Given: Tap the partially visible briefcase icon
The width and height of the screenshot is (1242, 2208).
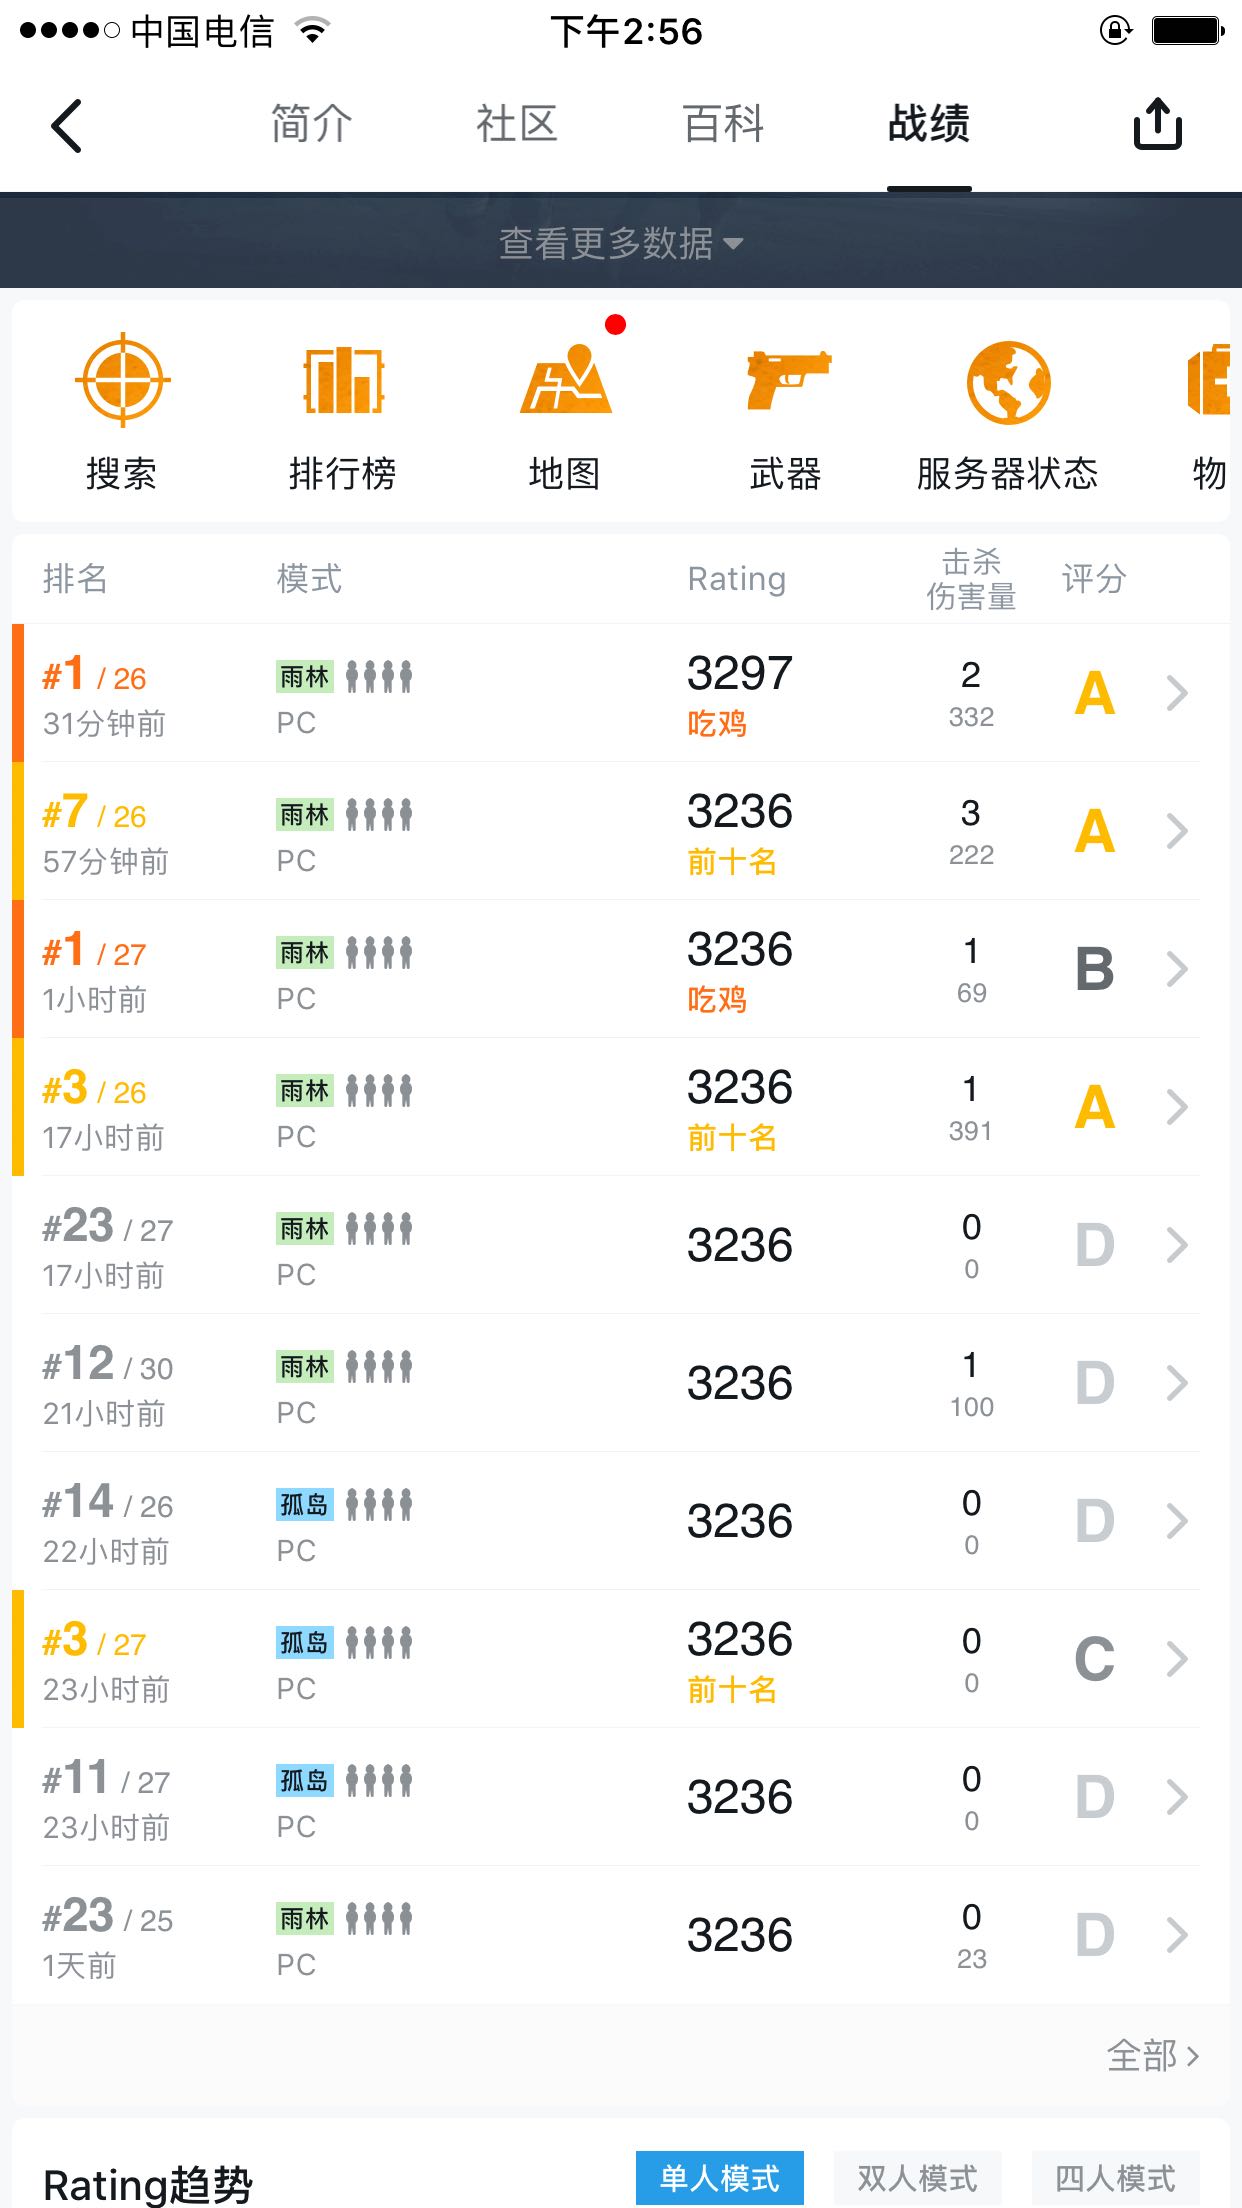Looking at the screenshot, I should 1208,381.
